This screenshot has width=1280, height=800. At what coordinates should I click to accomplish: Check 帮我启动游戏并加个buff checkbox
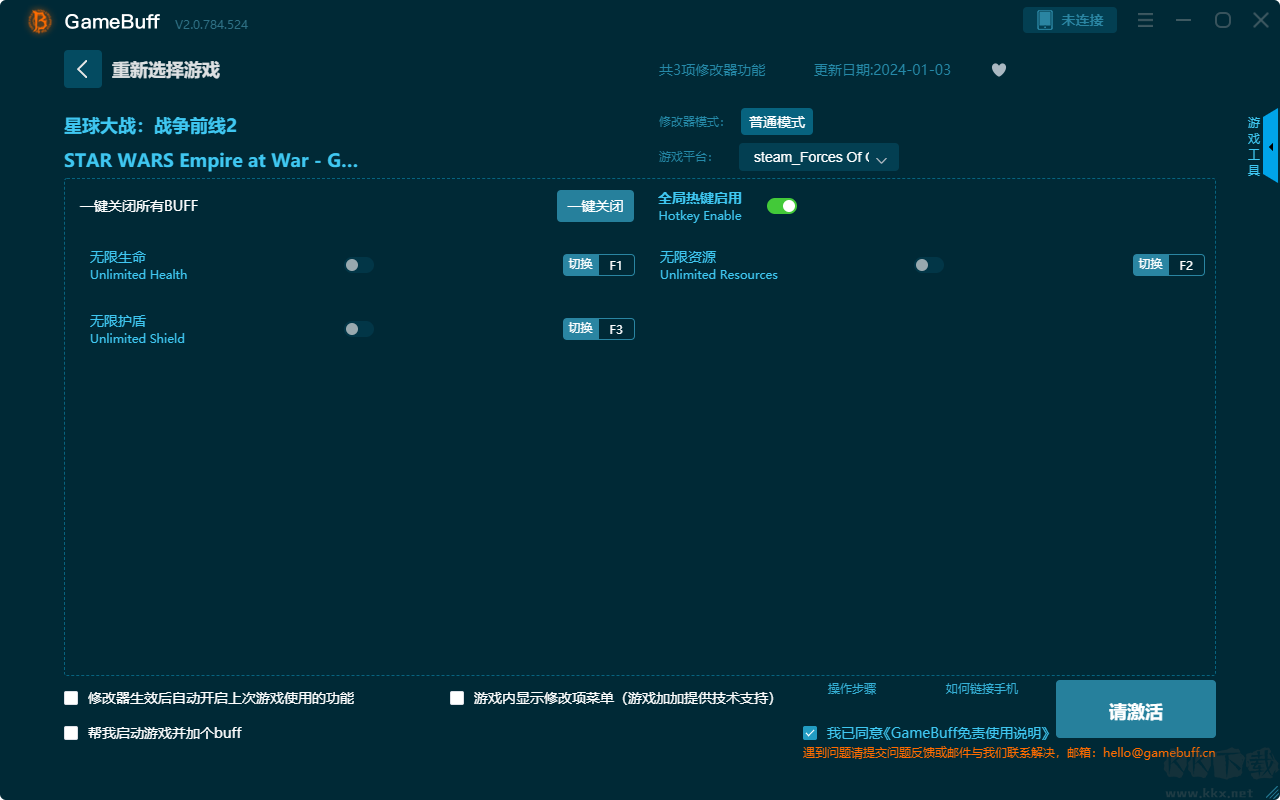(71, 733)
